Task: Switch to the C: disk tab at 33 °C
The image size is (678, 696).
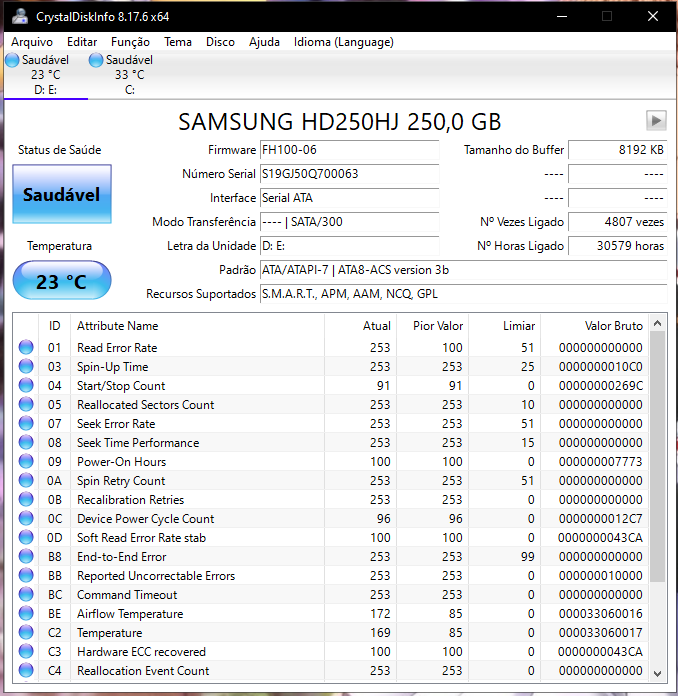Action: click(x=129, y=75)
